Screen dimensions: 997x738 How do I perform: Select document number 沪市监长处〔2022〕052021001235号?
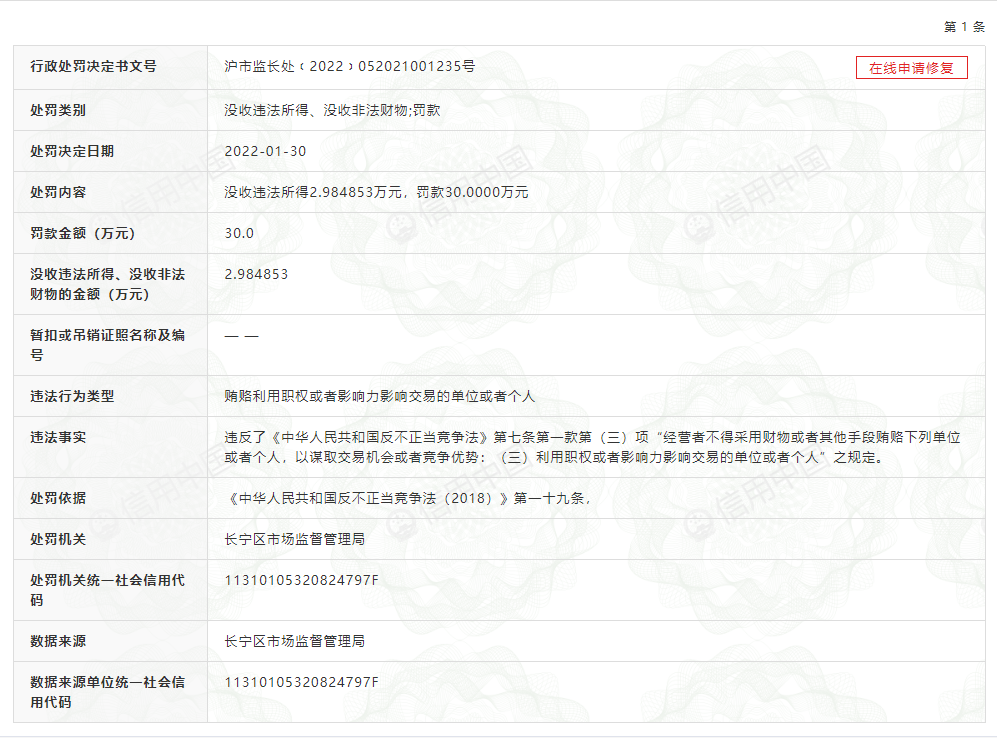(x=350, y=67)
